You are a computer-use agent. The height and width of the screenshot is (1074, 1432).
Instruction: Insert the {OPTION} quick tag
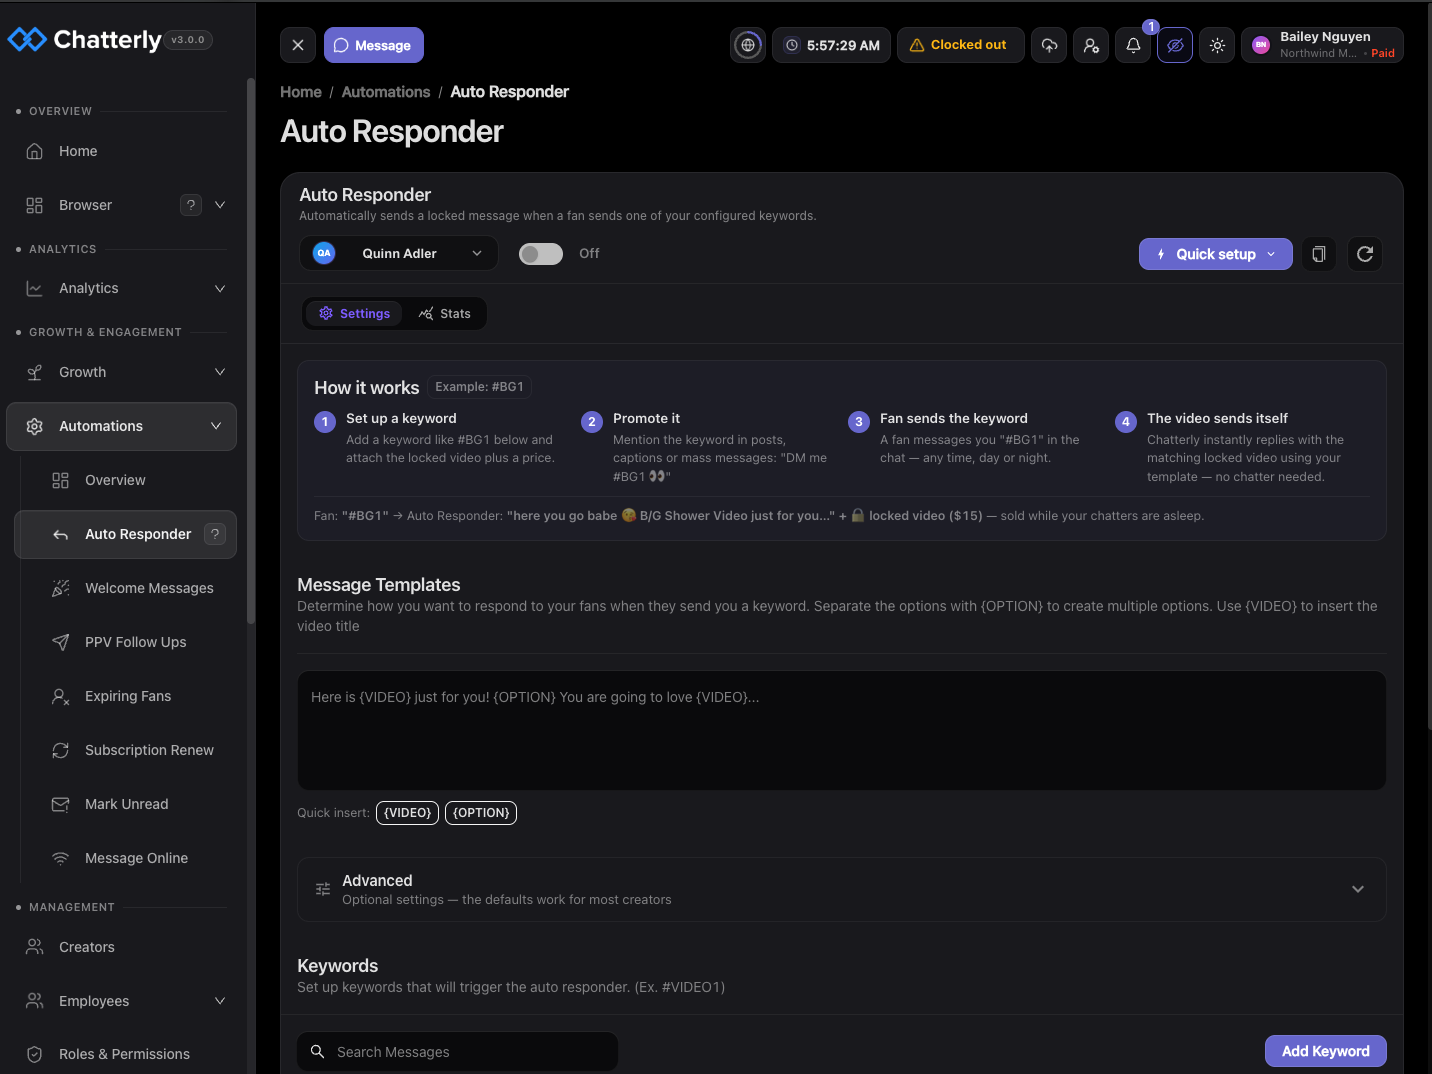coord(481,813)
